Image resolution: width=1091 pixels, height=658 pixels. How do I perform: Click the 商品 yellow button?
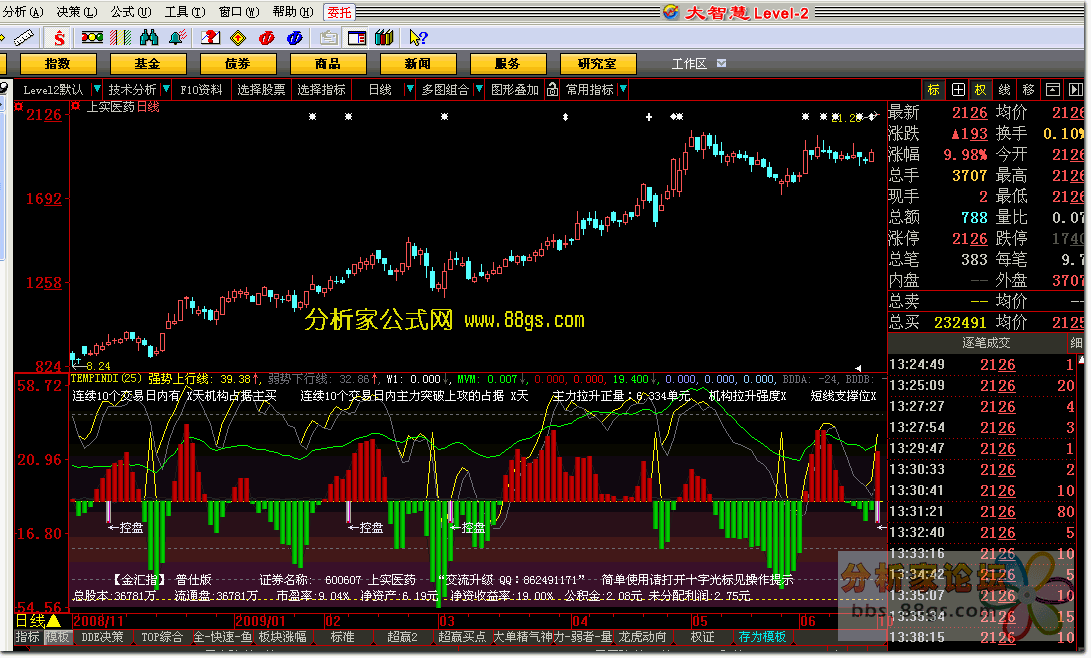point(328,63)
